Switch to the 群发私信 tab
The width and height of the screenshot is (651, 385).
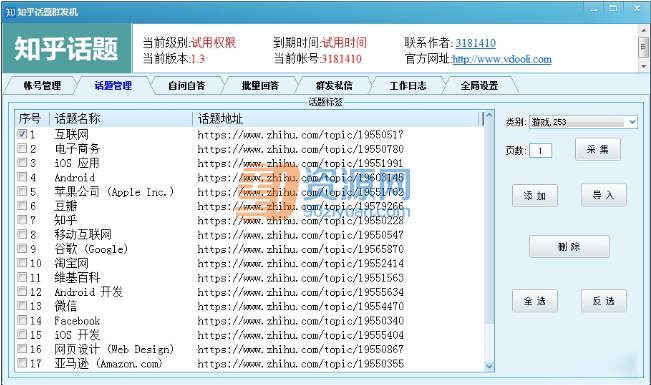click(334, 86)
